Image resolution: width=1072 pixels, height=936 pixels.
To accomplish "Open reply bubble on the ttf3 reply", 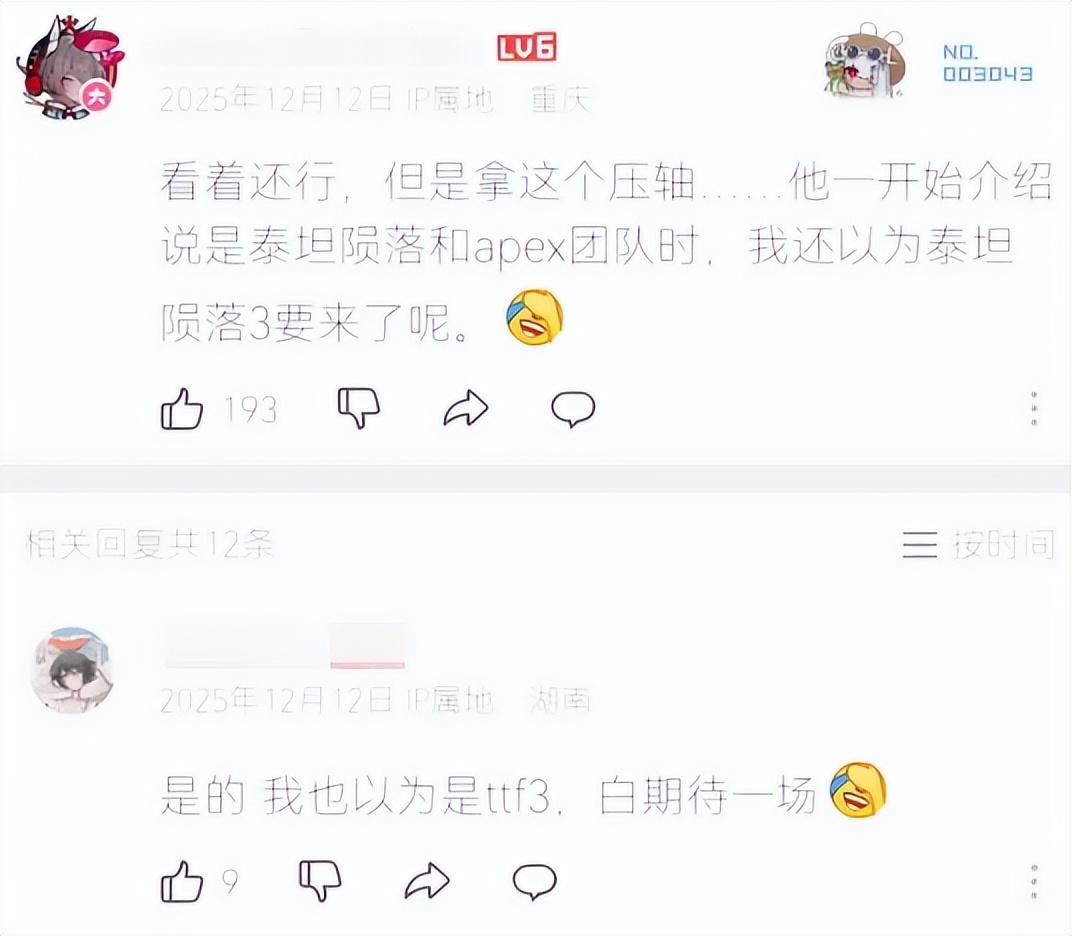I will (x=535, y=881).
